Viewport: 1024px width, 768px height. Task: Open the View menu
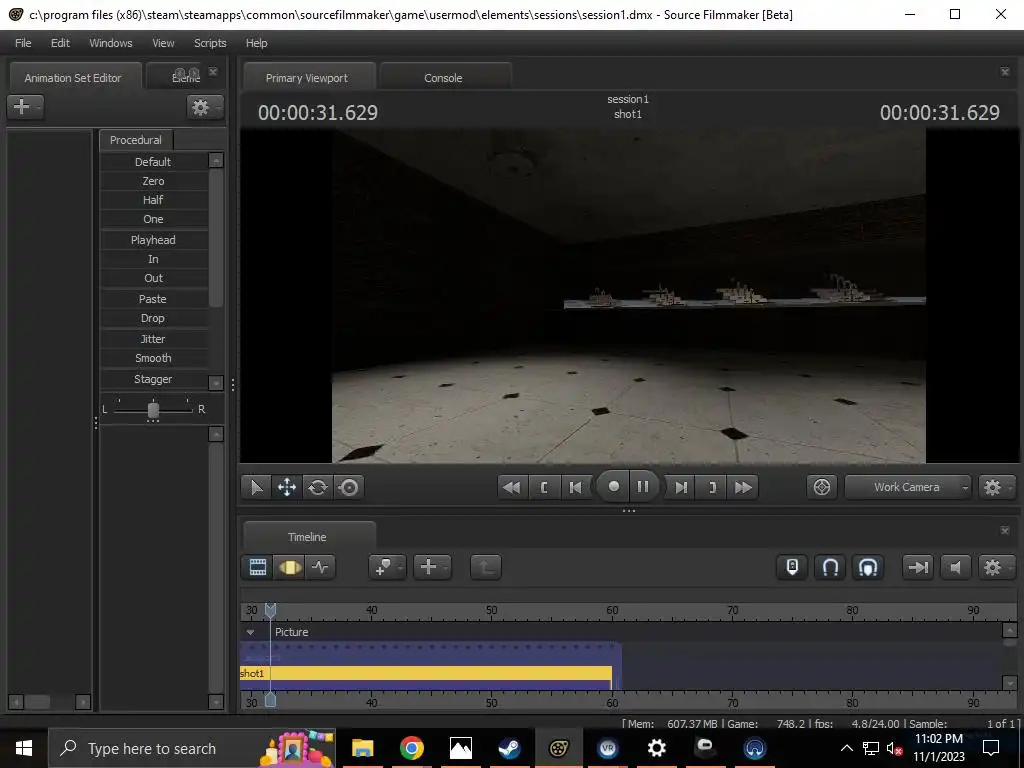point(163,43)
